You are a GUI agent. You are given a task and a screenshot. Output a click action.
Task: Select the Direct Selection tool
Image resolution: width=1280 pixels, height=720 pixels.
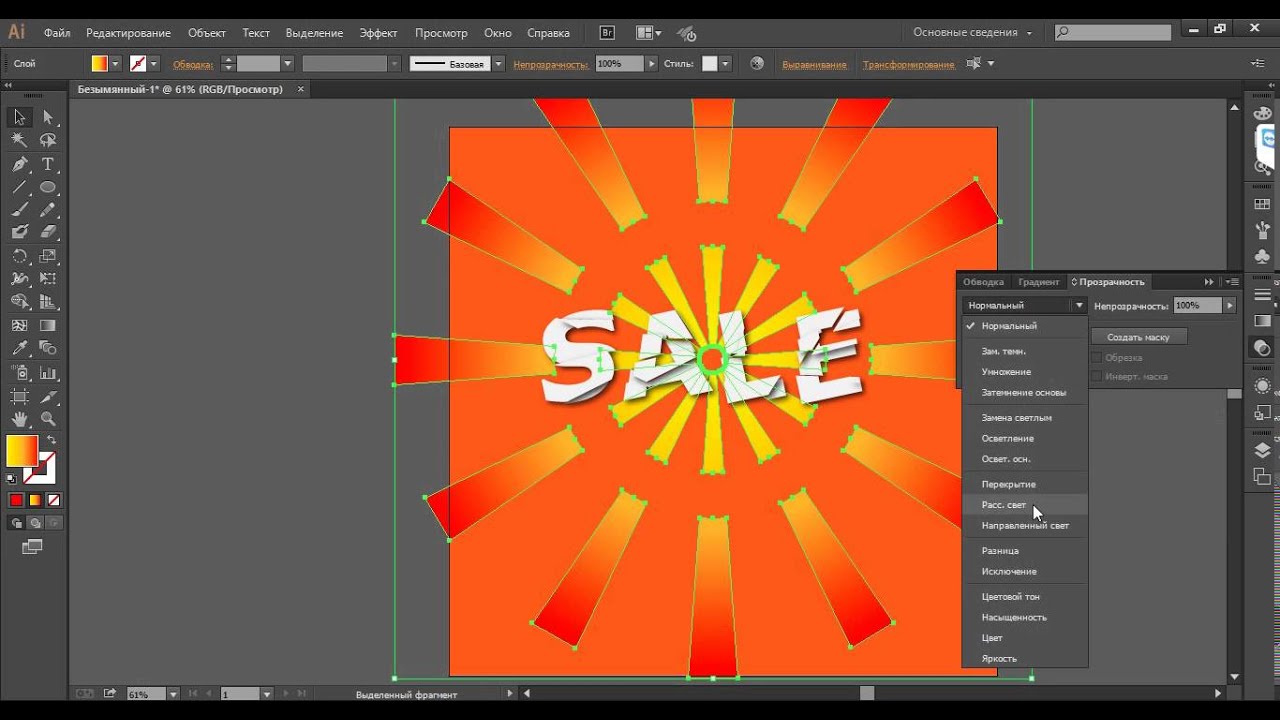pyautogui.click(x=48, y=118)
